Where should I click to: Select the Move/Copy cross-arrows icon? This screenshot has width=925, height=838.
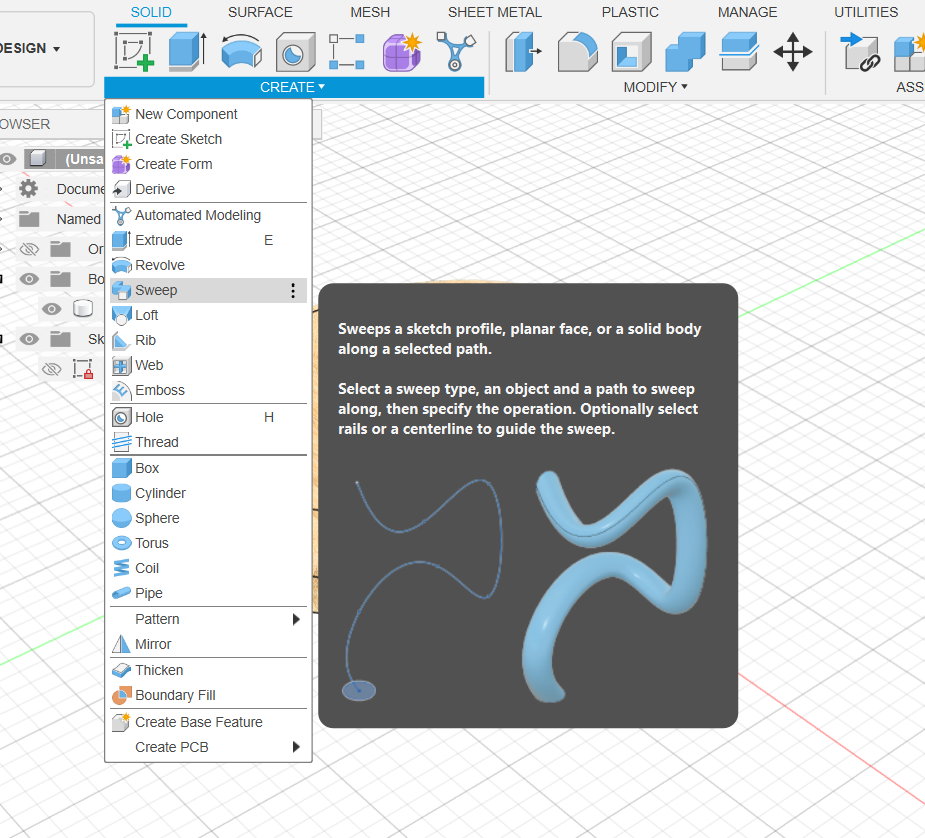[792, 51]
